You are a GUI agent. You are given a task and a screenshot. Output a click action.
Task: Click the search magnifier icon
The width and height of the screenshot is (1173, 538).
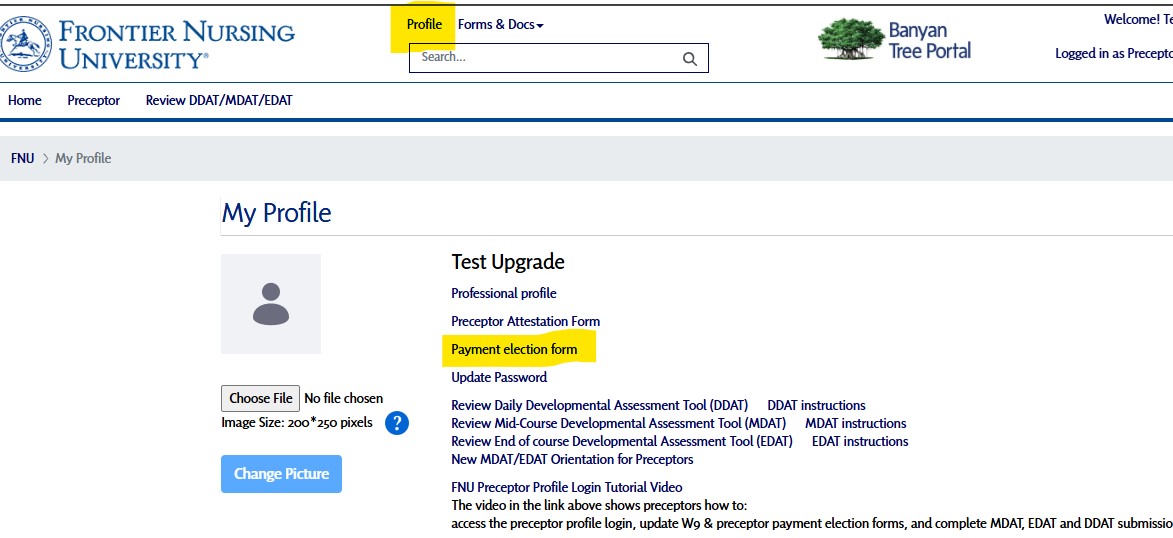click(689, 59)
